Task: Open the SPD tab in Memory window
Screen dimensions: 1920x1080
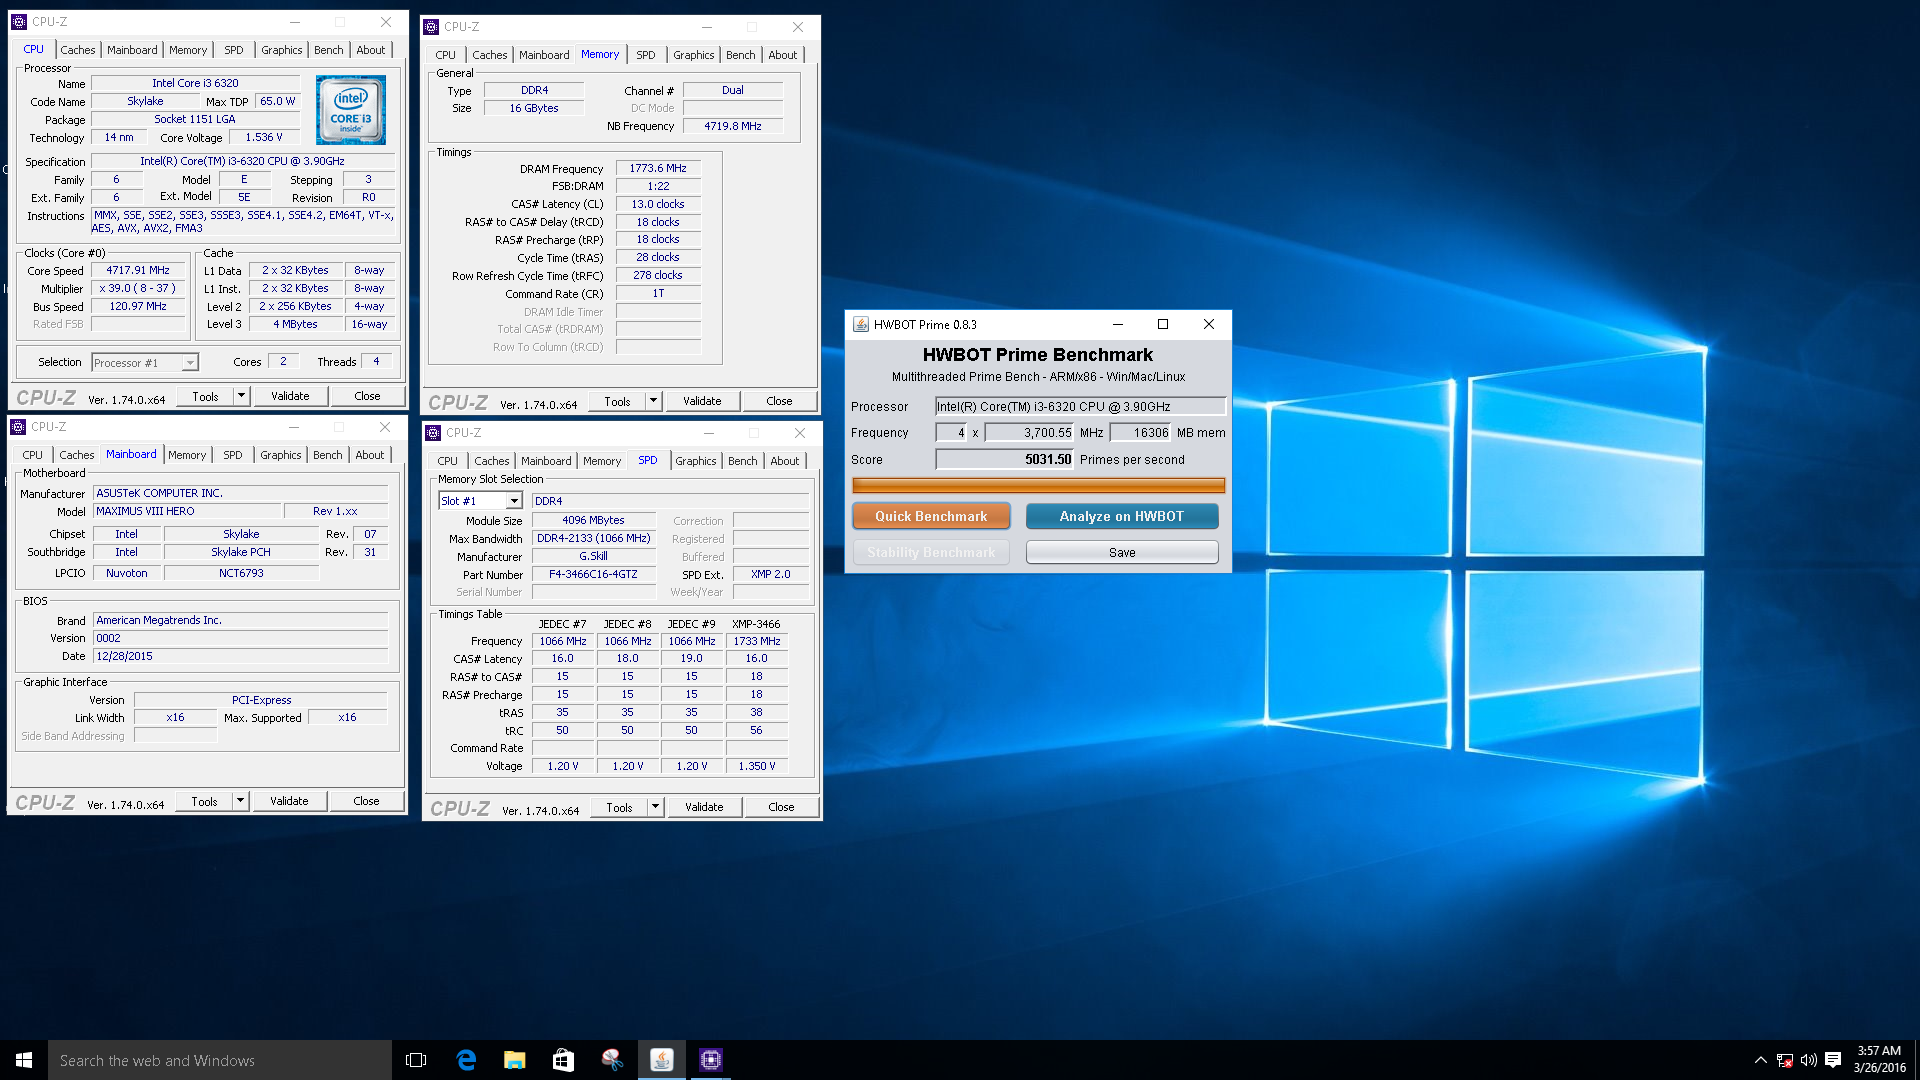Action: (x=646, y=55)
